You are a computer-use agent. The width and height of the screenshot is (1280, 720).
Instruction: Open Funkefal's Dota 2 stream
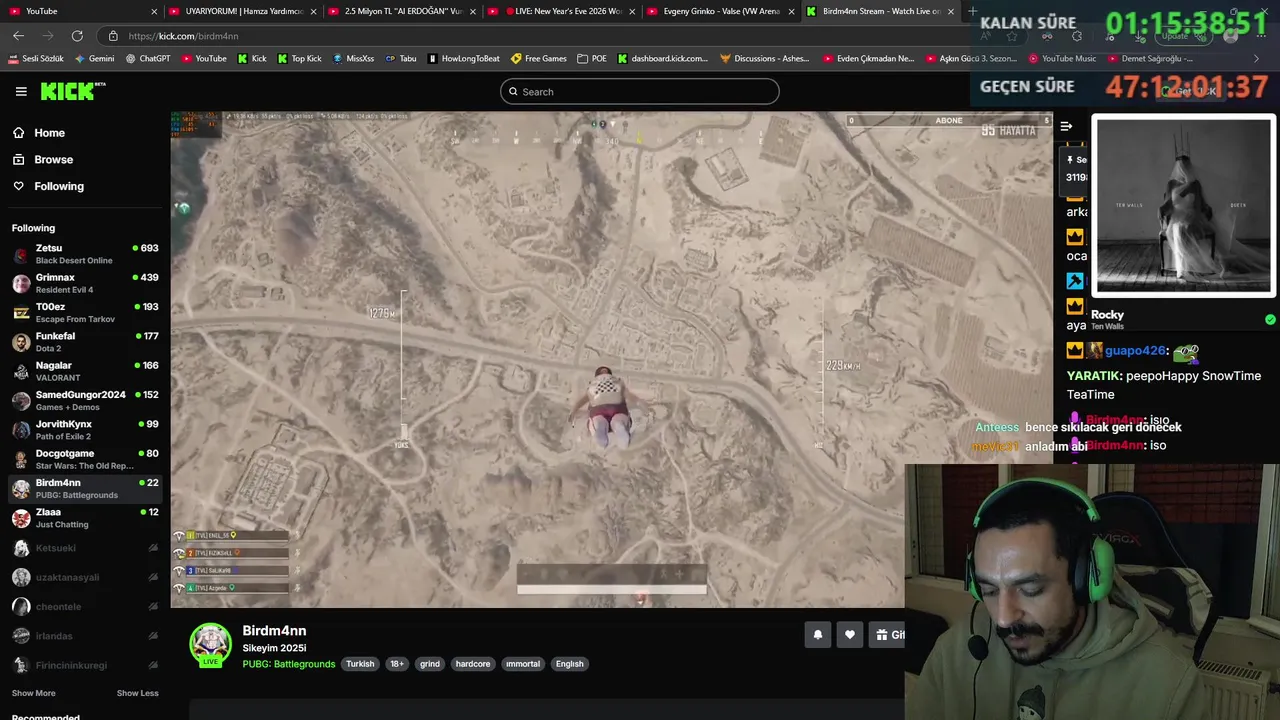(x=85, y=342)
